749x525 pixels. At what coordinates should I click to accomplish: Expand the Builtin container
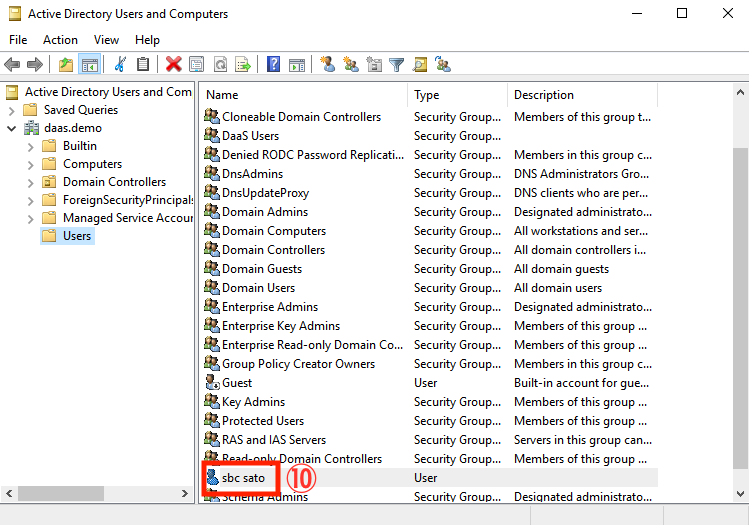[x=31, y=147]
